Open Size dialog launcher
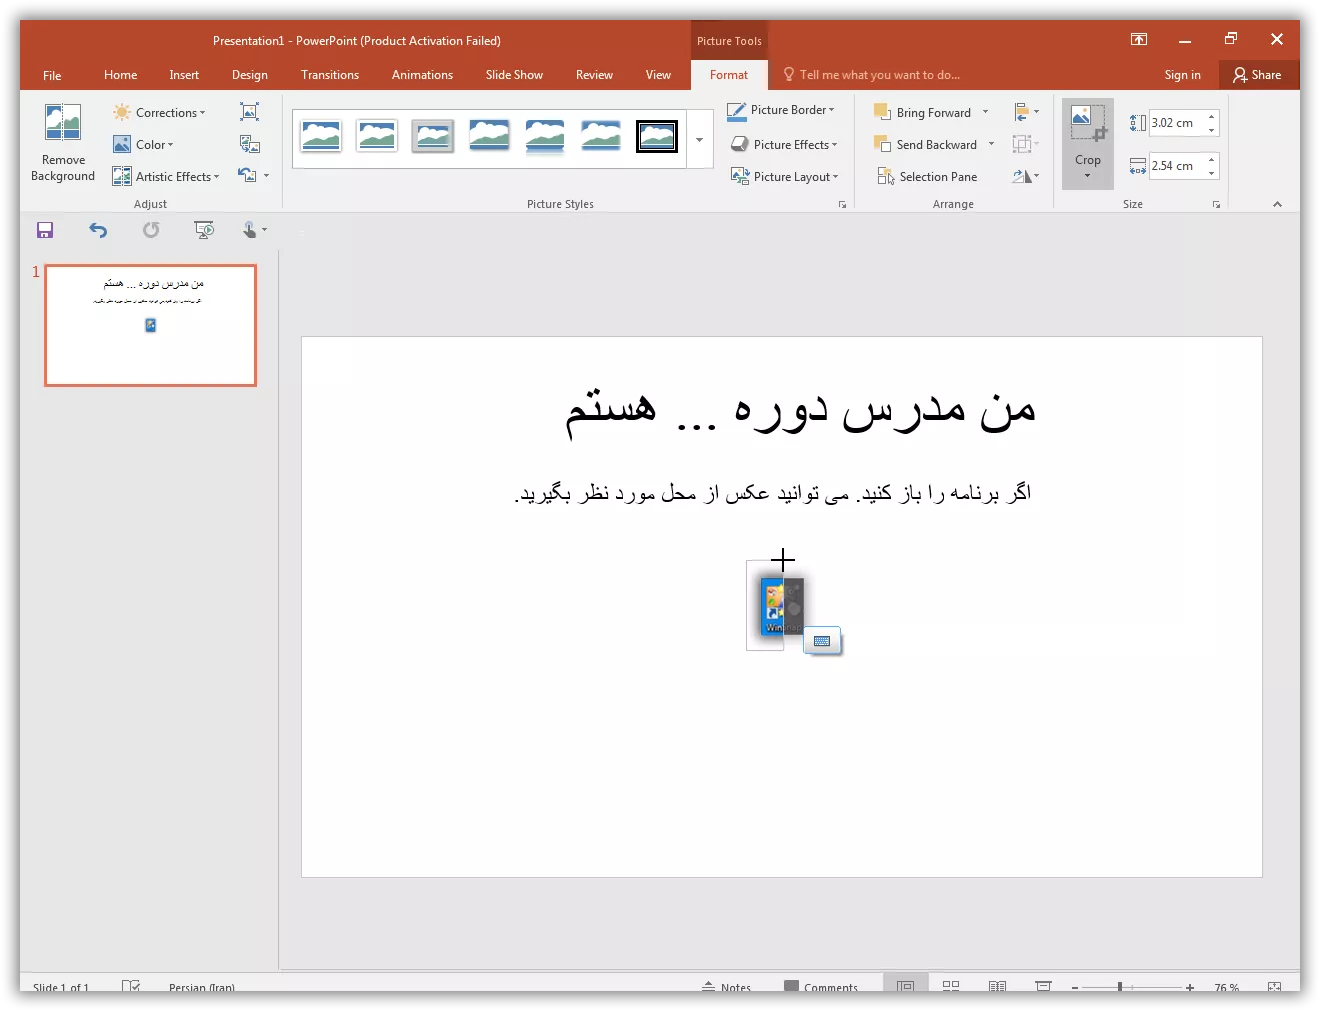 pos(1216,205)
